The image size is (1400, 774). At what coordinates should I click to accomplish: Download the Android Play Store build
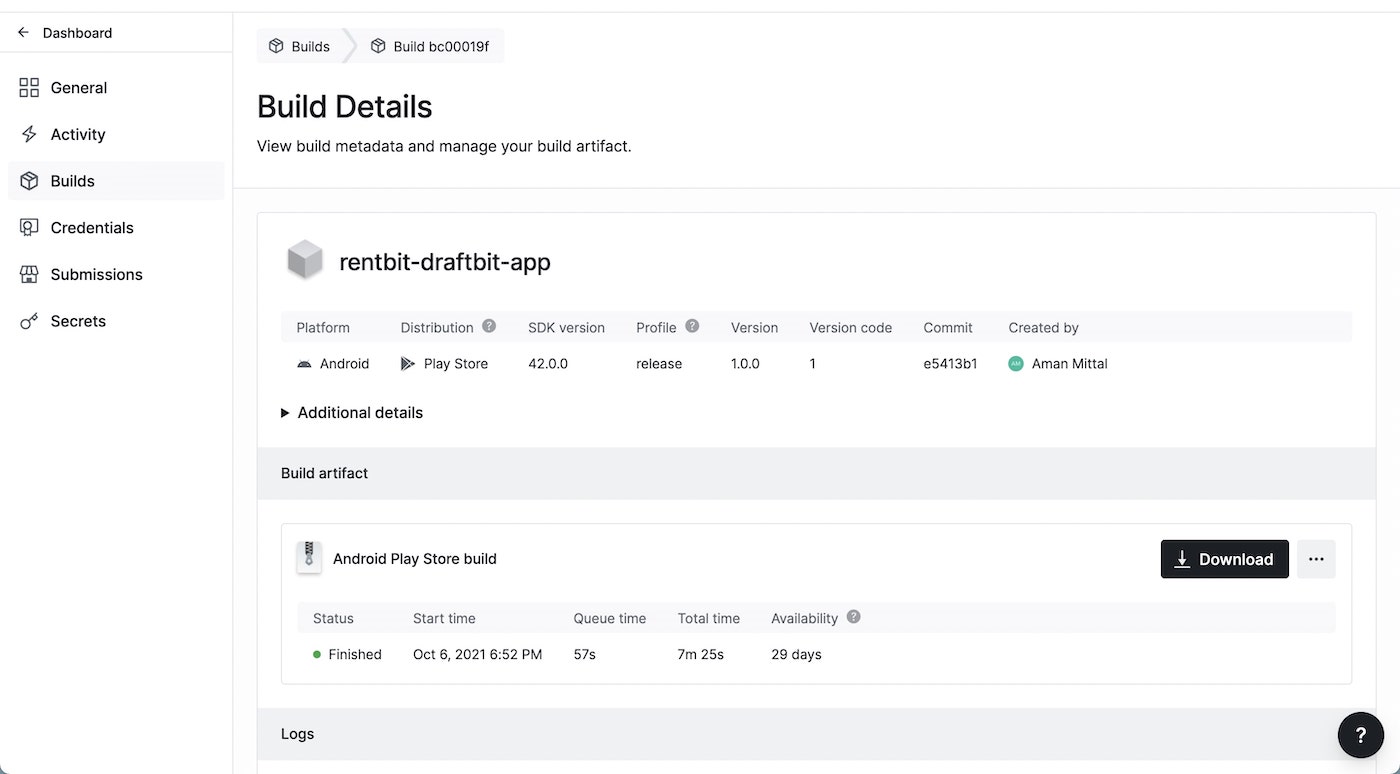coord(1224,559)
